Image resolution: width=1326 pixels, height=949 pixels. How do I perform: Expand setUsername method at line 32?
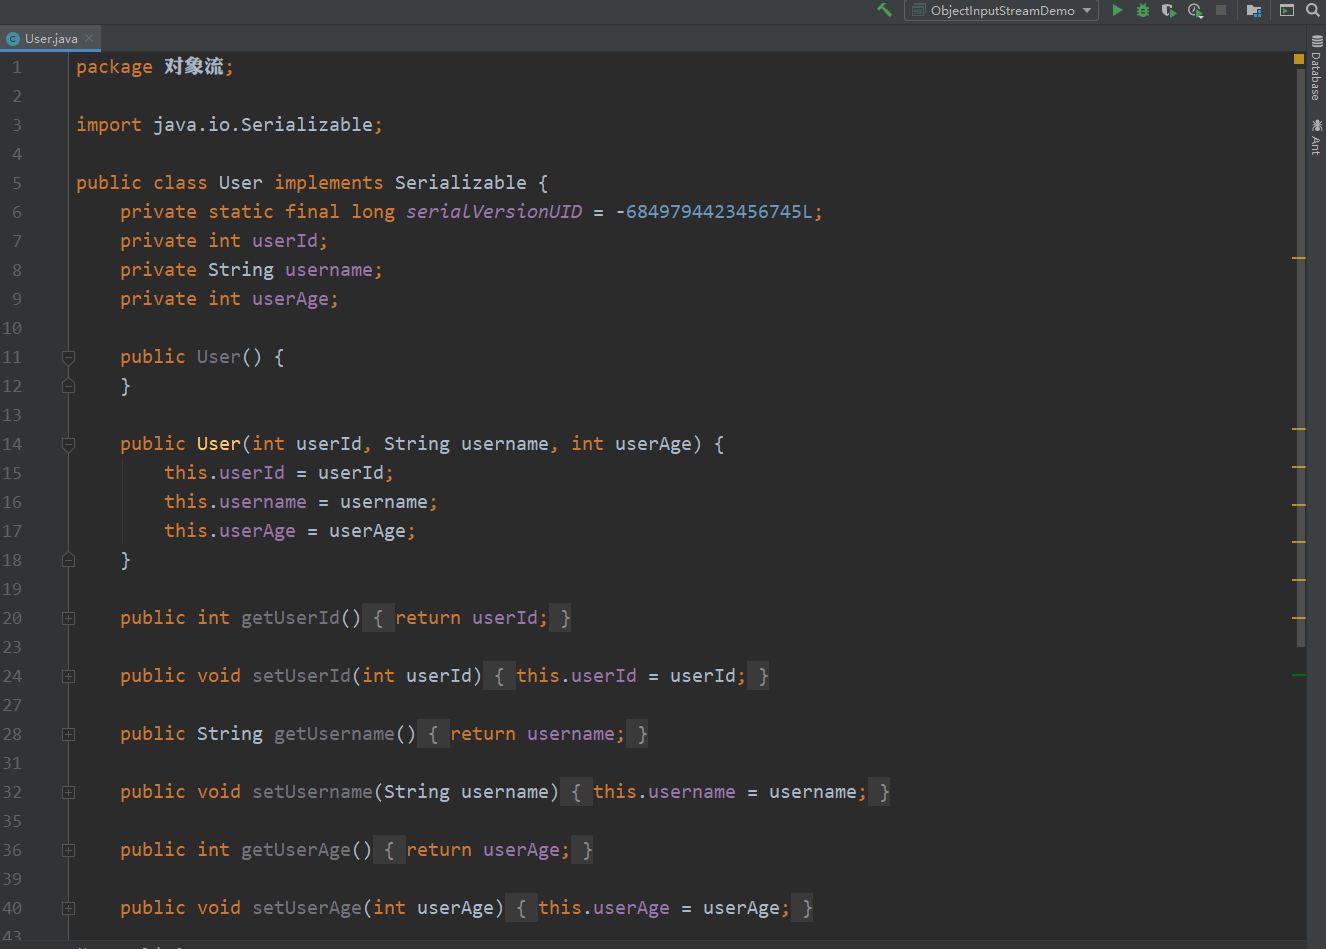coord(68,792)
